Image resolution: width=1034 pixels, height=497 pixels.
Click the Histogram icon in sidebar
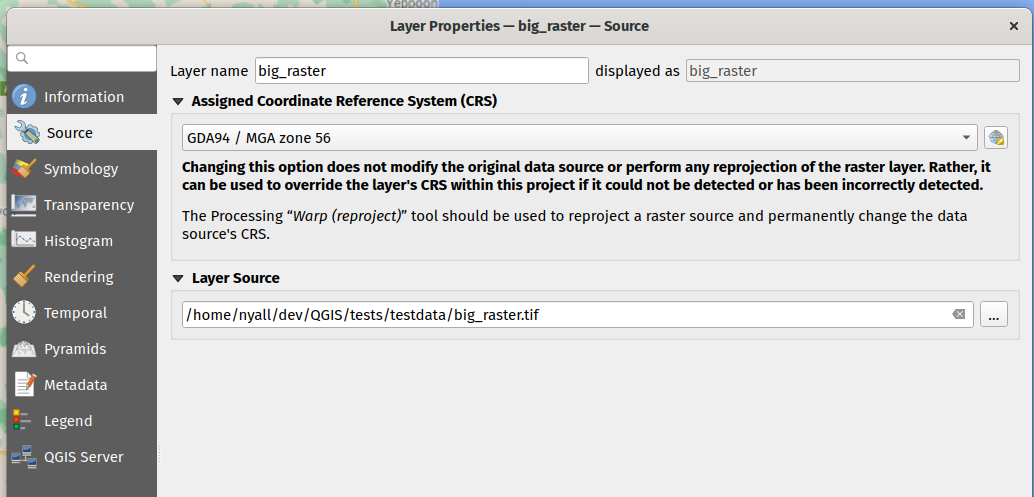pyautogui.click(x=25, y=241)
